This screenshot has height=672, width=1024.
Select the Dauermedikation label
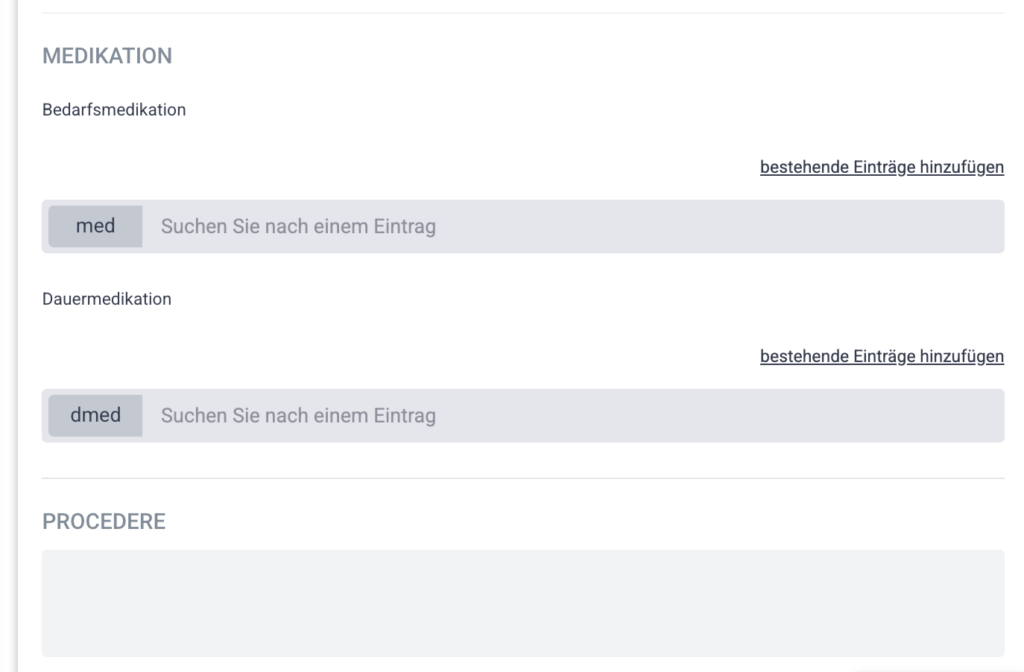point(107,299)
